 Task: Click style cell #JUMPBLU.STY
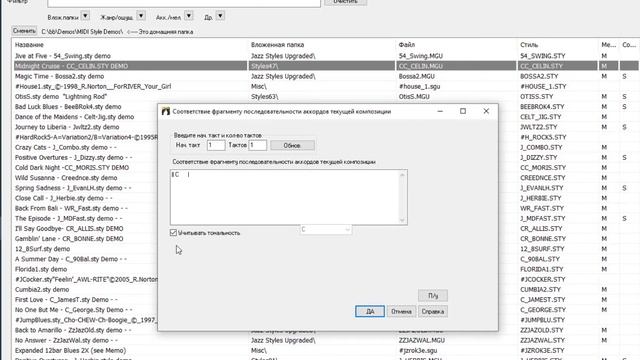click(x=542, y=320)
